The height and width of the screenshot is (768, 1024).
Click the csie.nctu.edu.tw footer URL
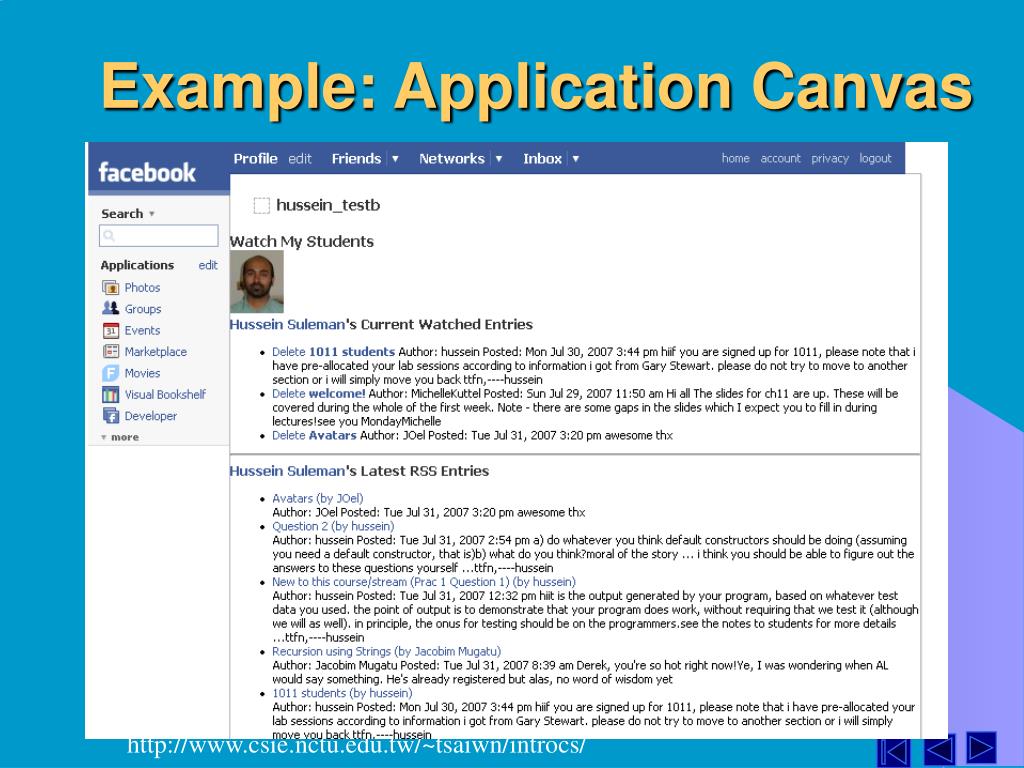pos(356,745)
